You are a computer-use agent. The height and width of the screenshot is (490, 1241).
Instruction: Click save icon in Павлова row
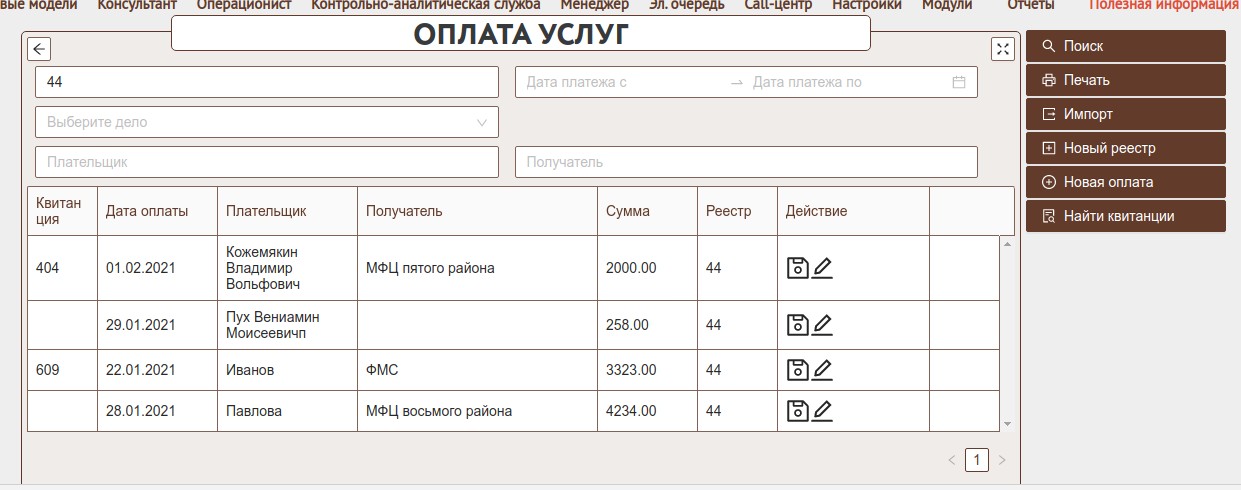[x=797, y=411]
